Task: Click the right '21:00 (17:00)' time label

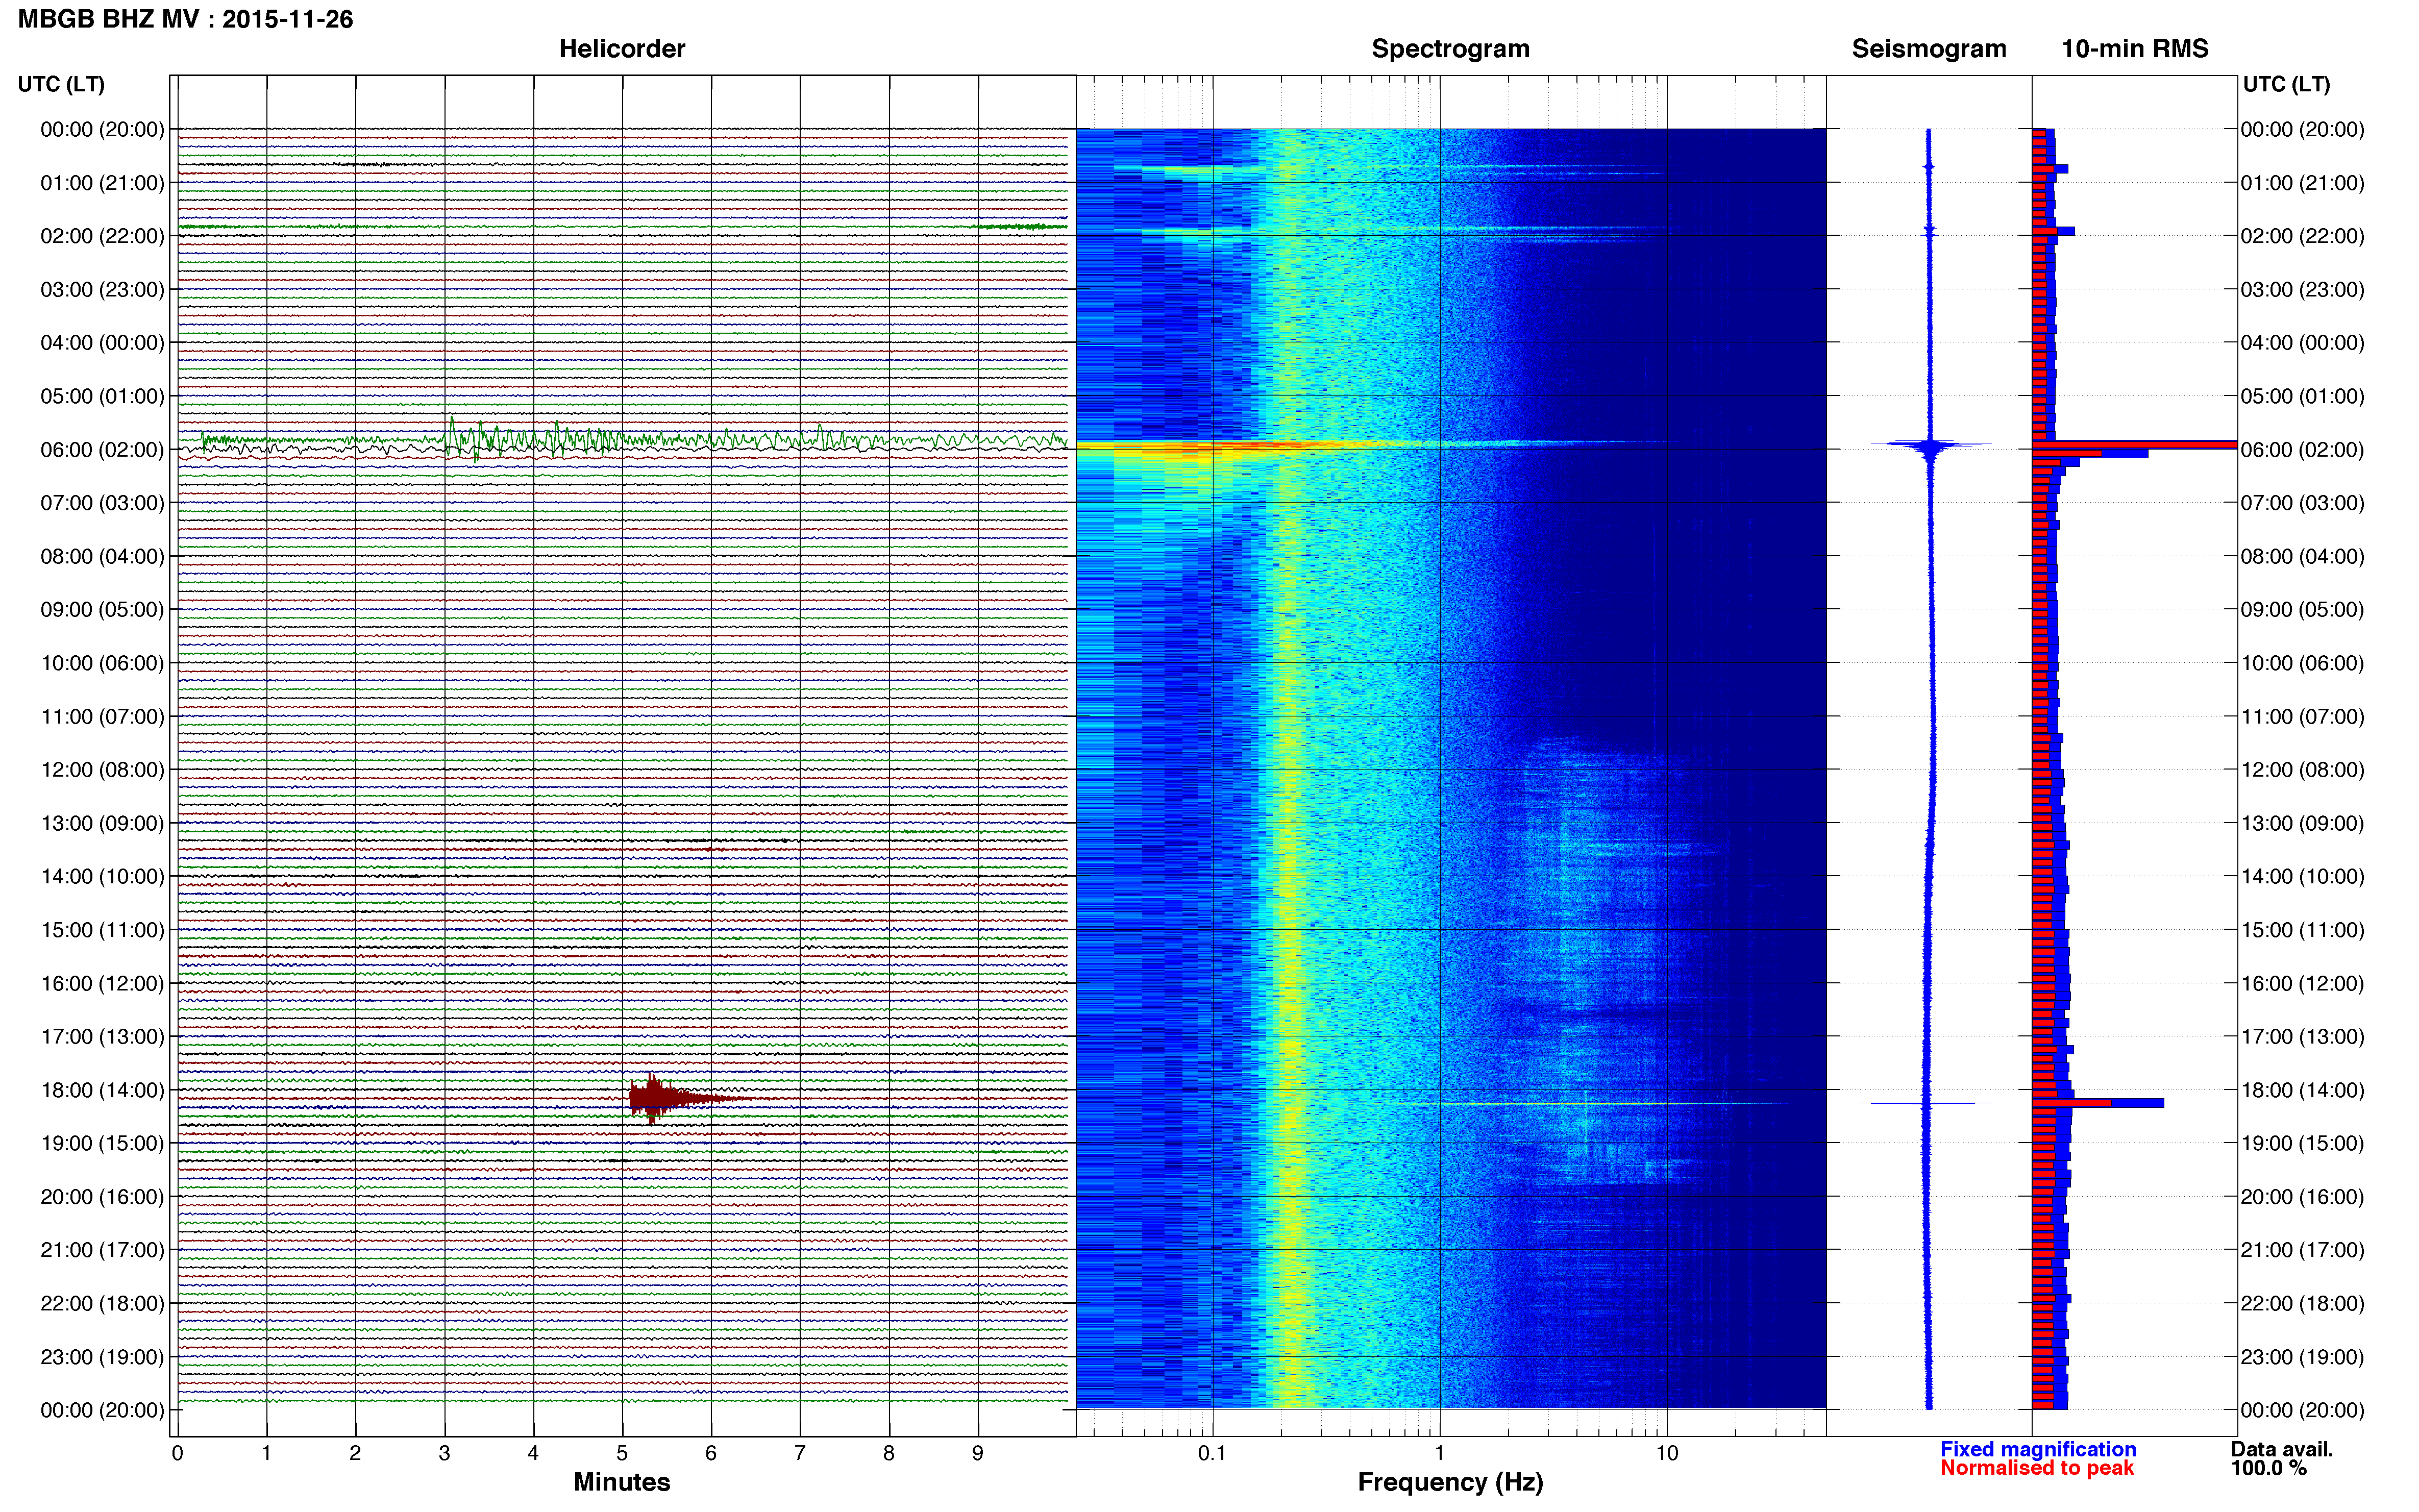Action: [x=2302, y=1250]
